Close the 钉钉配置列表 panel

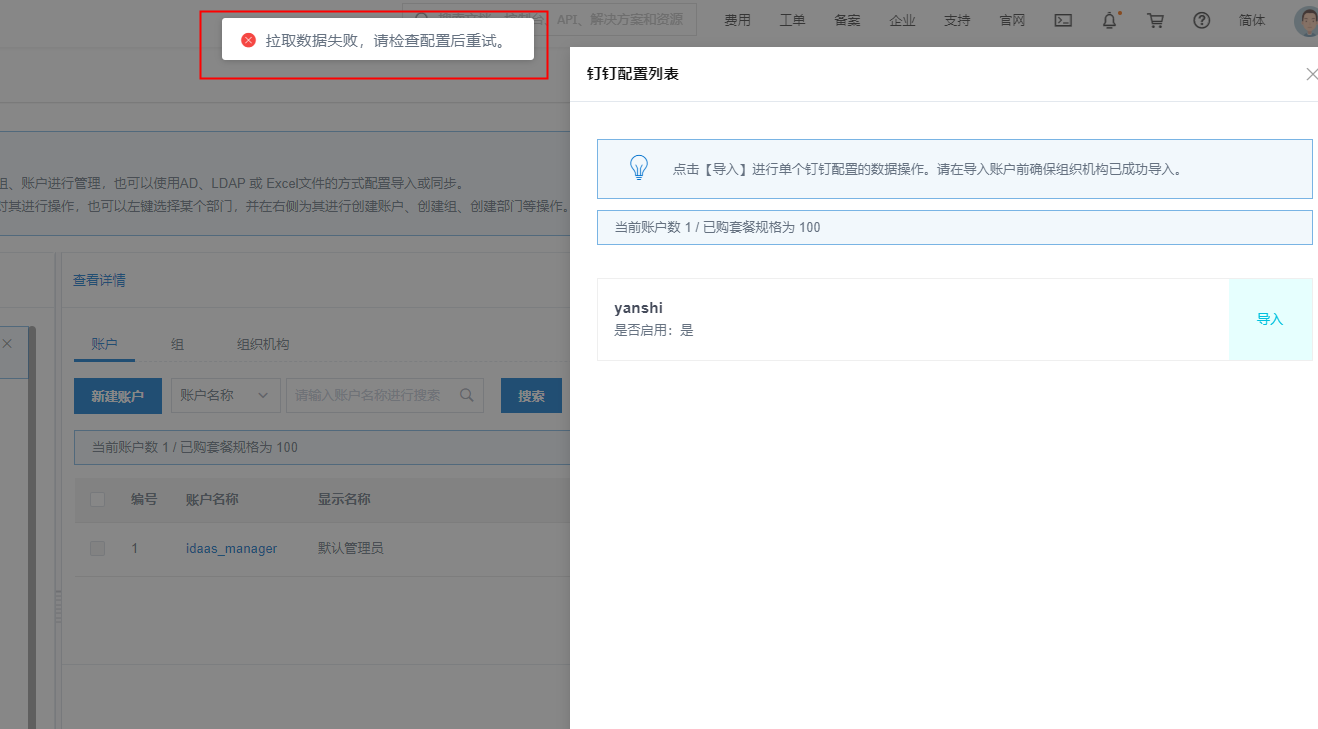(x=1311, y=74)
